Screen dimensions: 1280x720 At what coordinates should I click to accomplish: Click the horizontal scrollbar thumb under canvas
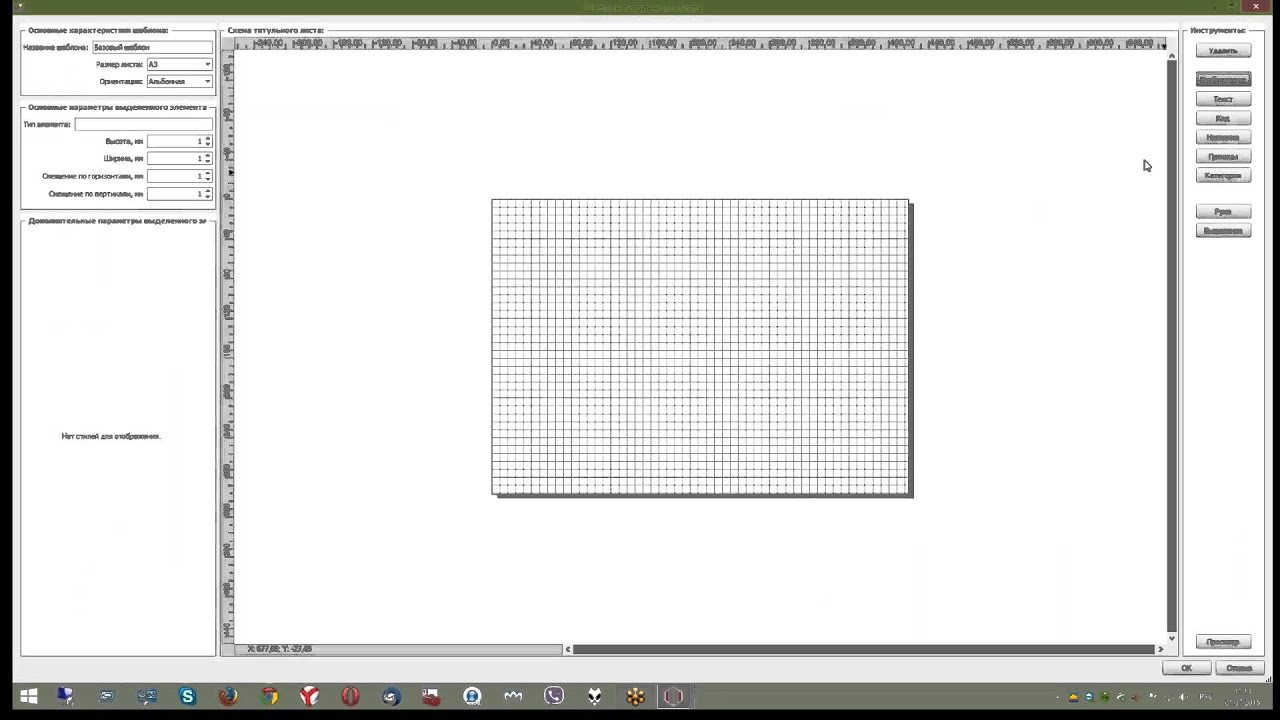(864, 649)
